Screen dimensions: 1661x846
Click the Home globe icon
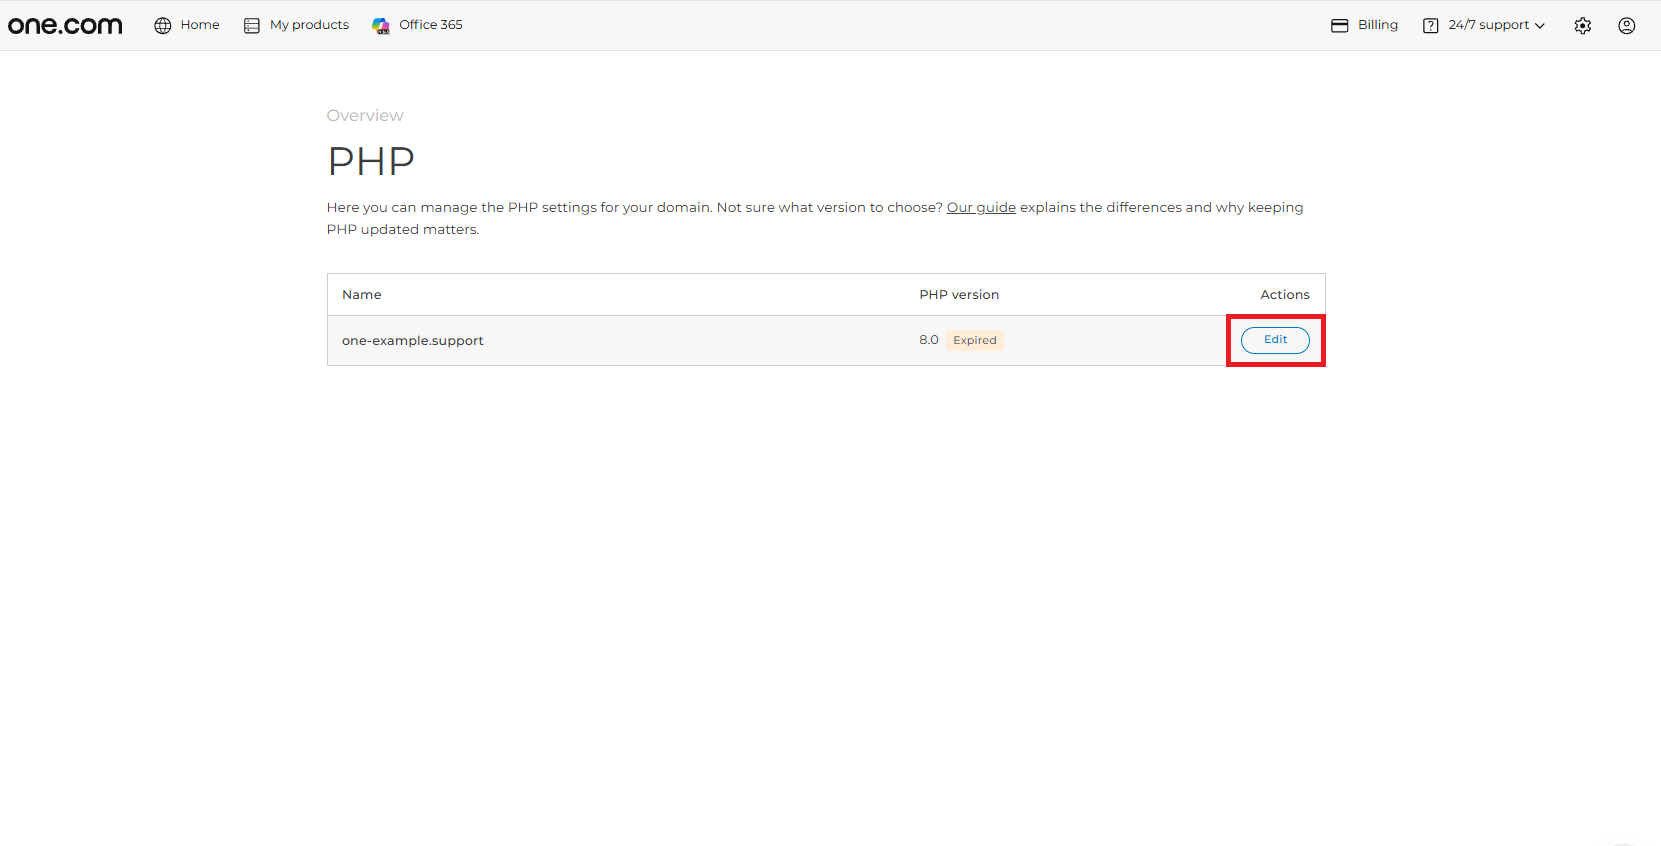click(163, 25)
